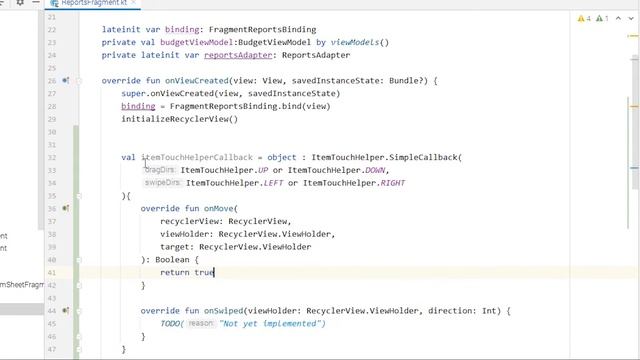Click the ReportsAdapter type on line 24
This screenshot has height=360, width=640.
(x=316, y=55)
